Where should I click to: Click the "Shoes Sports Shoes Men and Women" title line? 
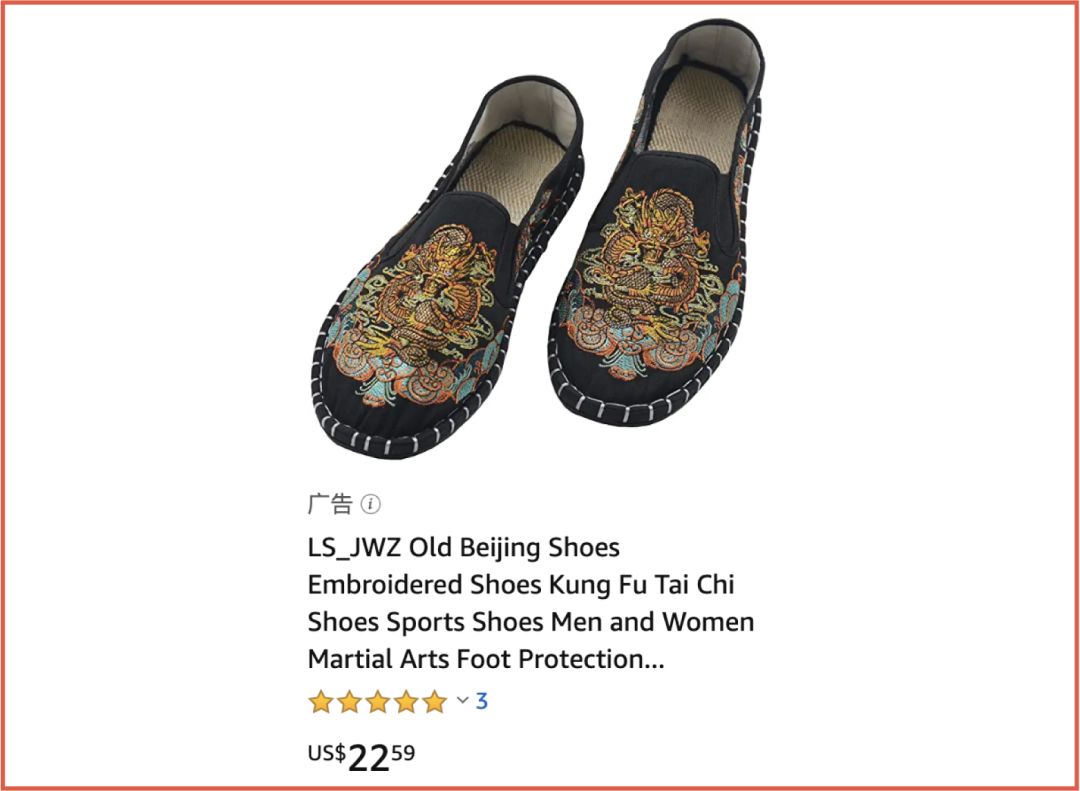click(x=530, y=622)
